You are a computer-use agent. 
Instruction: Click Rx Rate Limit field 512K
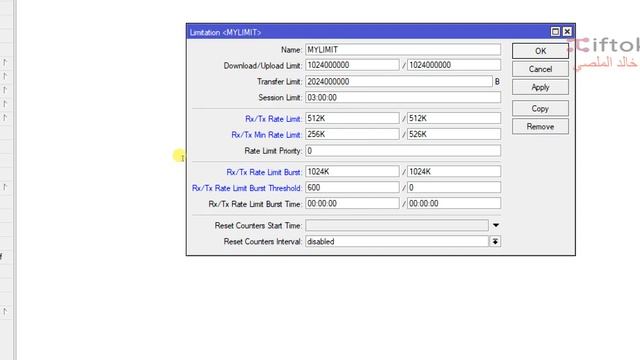pyautogui.click(x=352, y=118)
